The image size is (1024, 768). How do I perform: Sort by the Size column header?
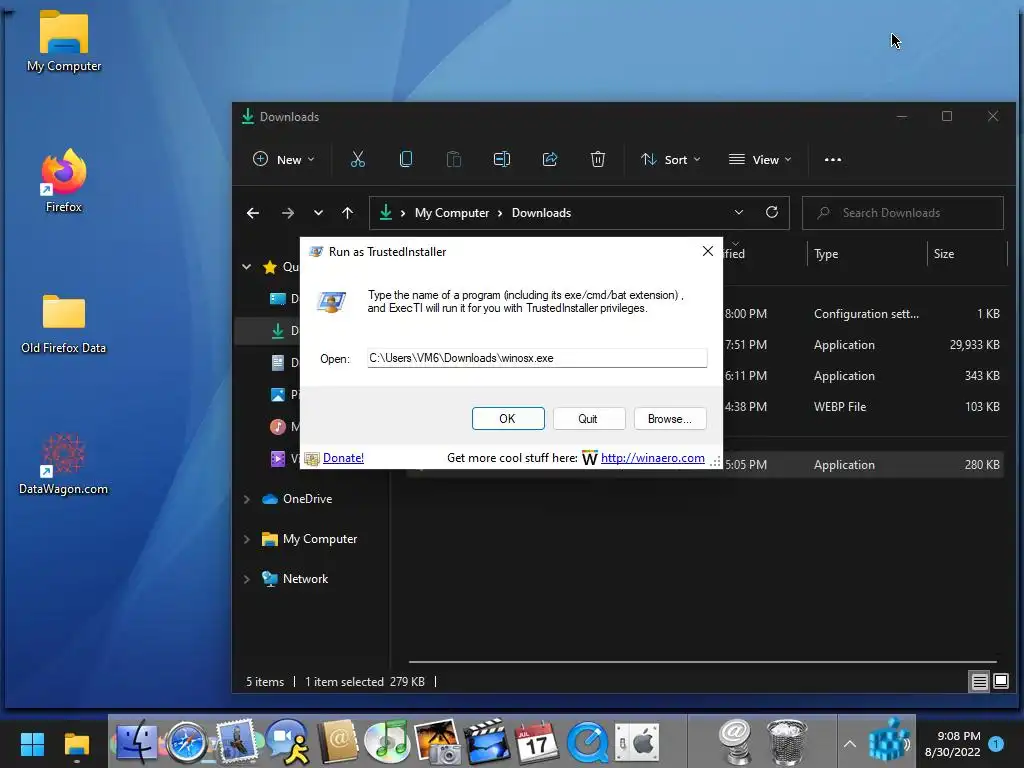(x=944, y=254)
